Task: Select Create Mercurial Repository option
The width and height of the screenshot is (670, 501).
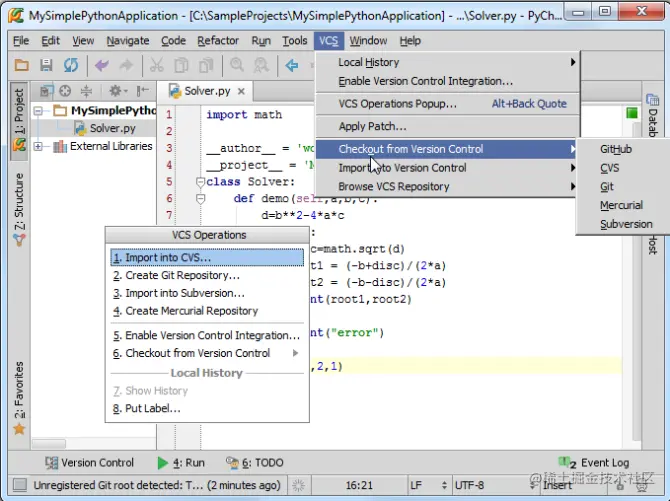Action: pyautogui.click(x=207, y=311)
